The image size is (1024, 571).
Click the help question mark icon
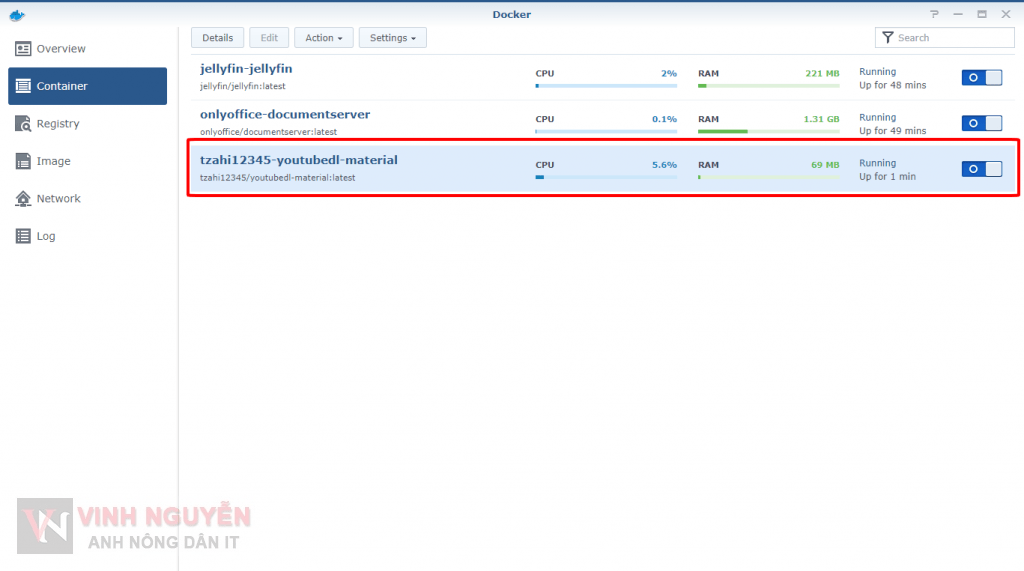click(x=934, y=14)
